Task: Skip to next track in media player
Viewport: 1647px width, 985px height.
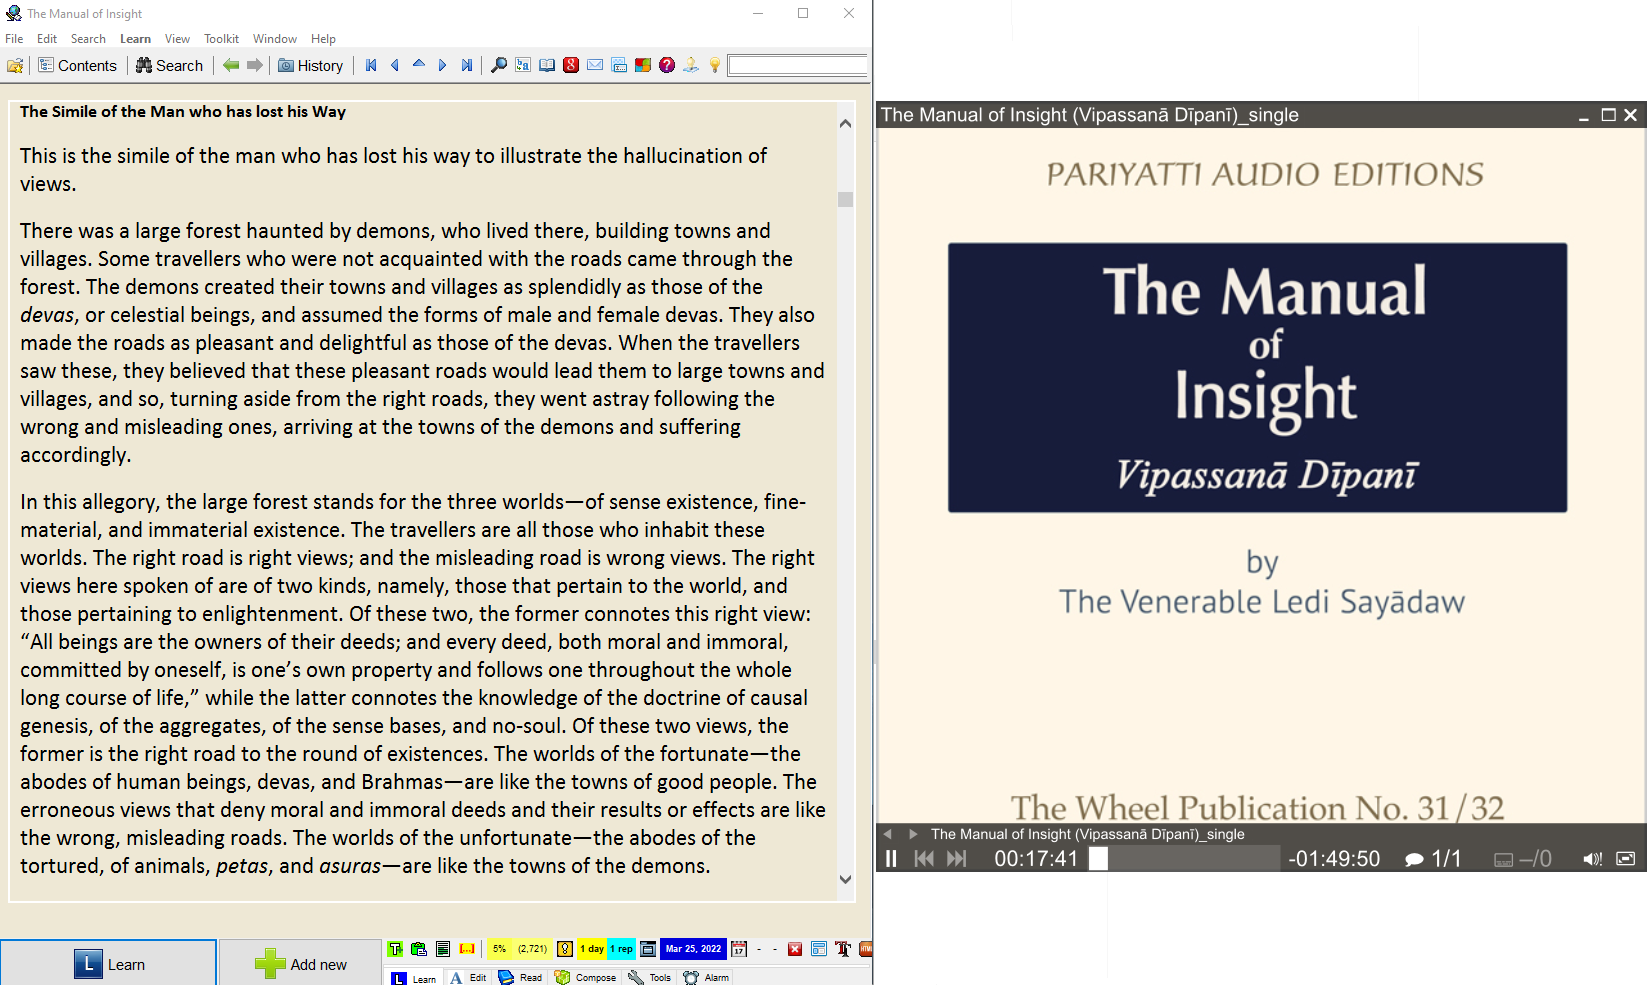Action: [x=957, y=858]
